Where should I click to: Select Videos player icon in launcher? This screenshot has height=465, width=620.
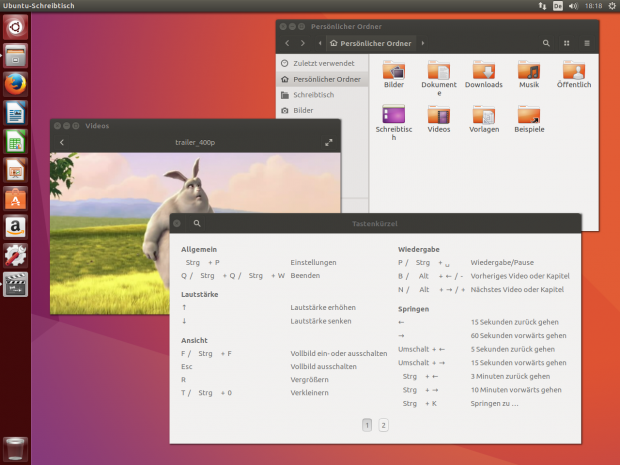tap(15, 284)
